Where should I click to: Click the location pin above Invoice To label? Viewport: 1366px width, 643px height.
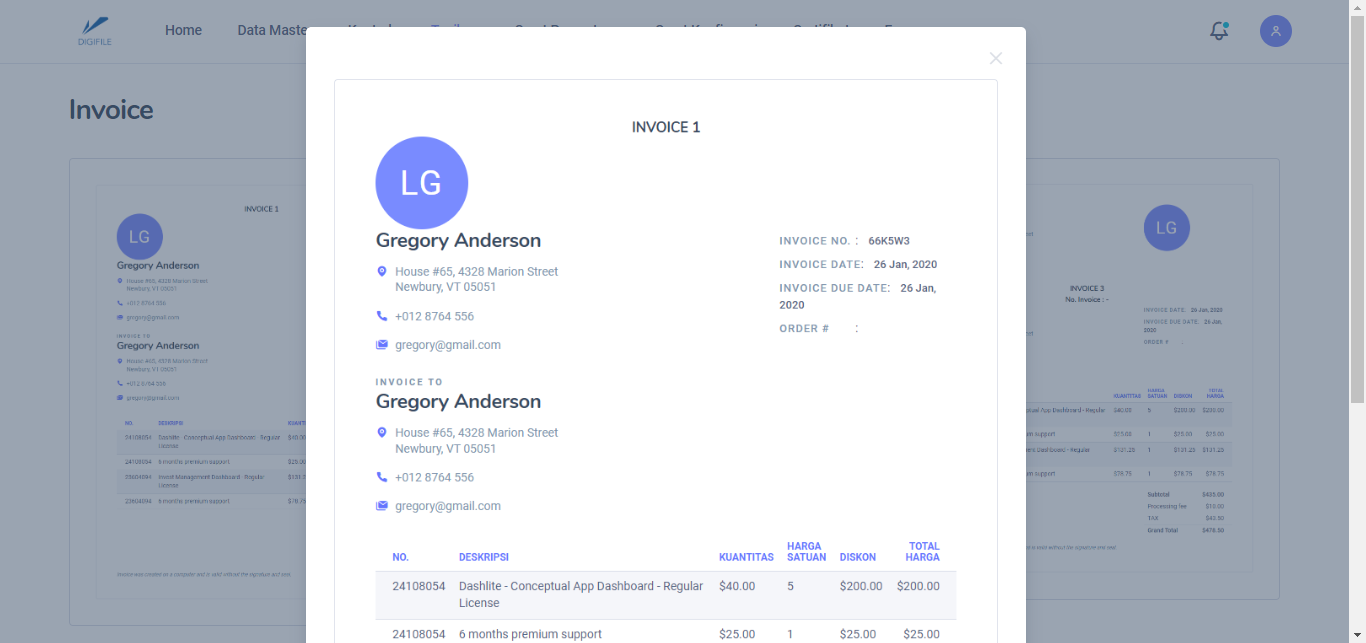[x=382, y=272]
